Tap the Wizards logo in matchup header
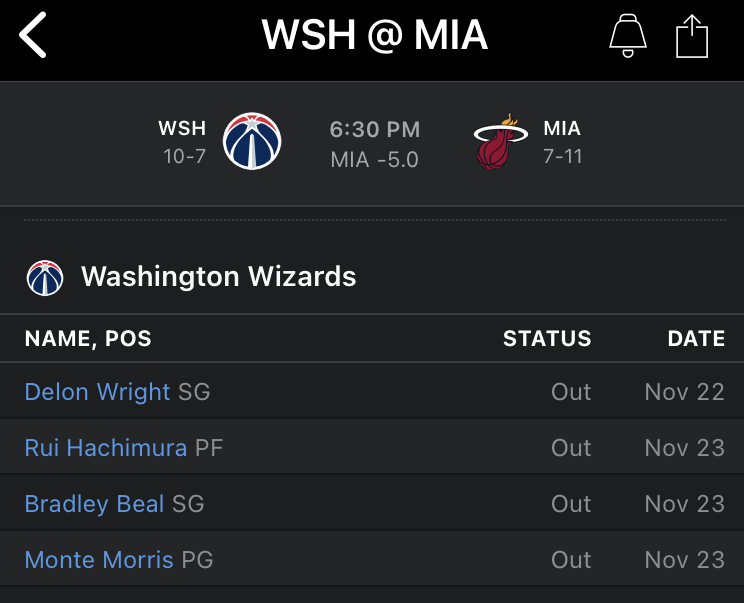The width and height of the screenshot is (744, 603). pyautogui.click(x=252, y=141)
